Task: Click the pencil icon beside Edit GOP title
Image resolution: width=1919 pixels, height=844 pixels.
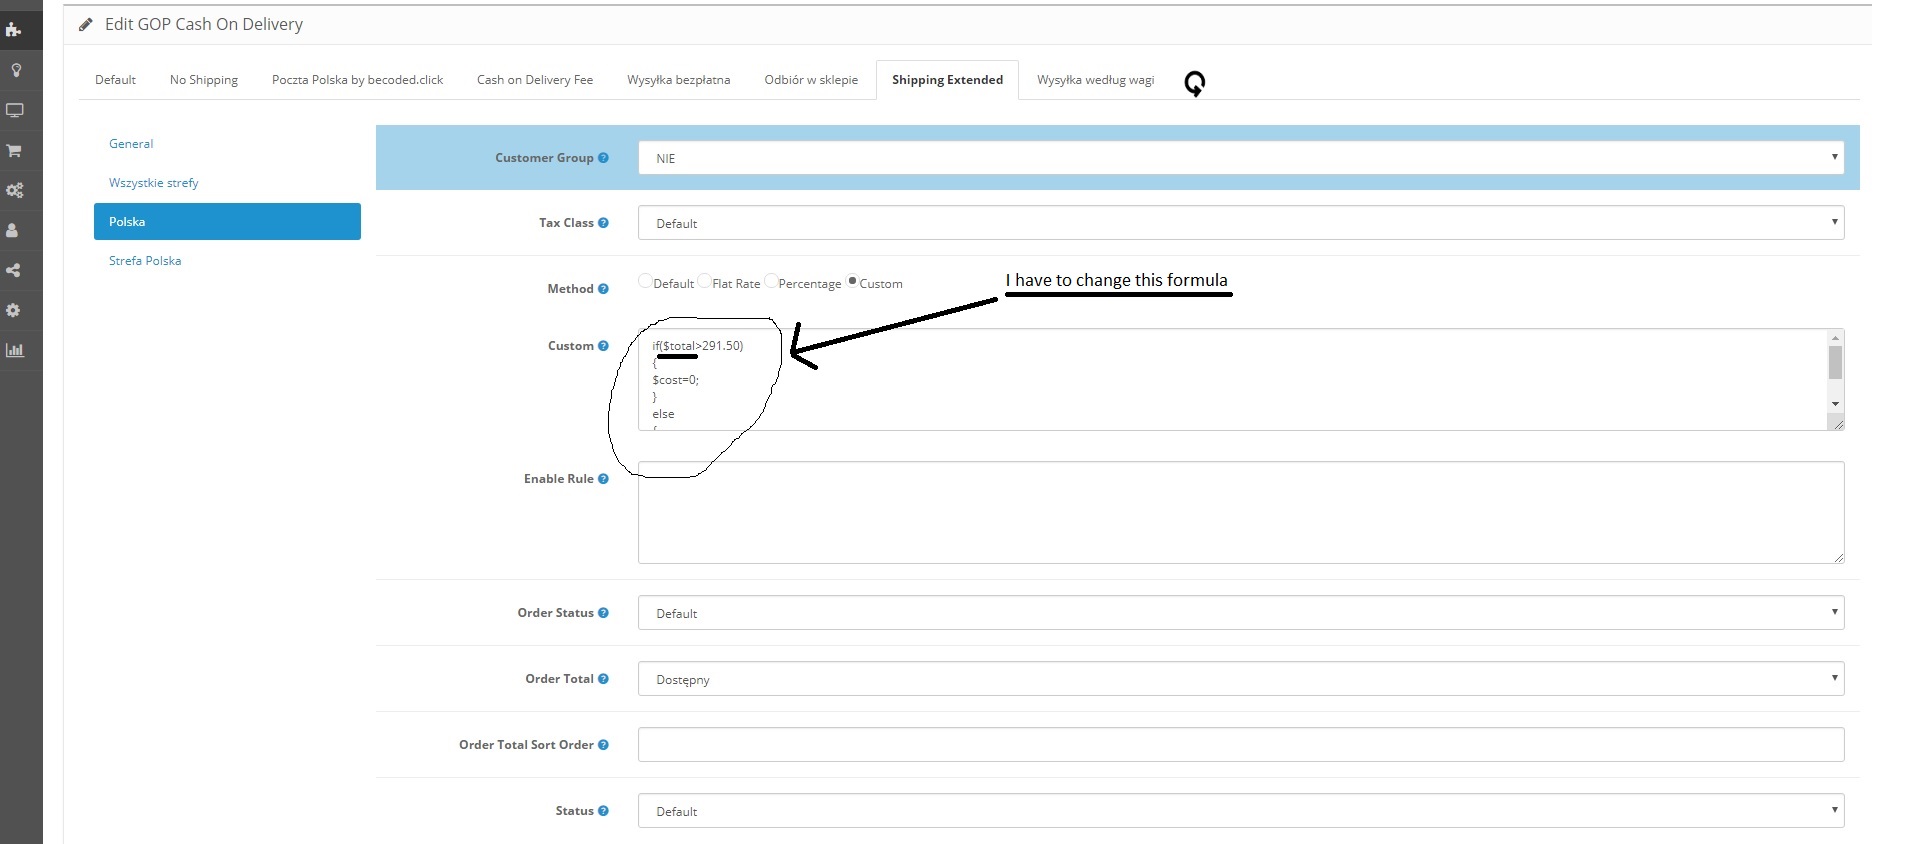Action: pyautogui.click(x=86, y=24)
